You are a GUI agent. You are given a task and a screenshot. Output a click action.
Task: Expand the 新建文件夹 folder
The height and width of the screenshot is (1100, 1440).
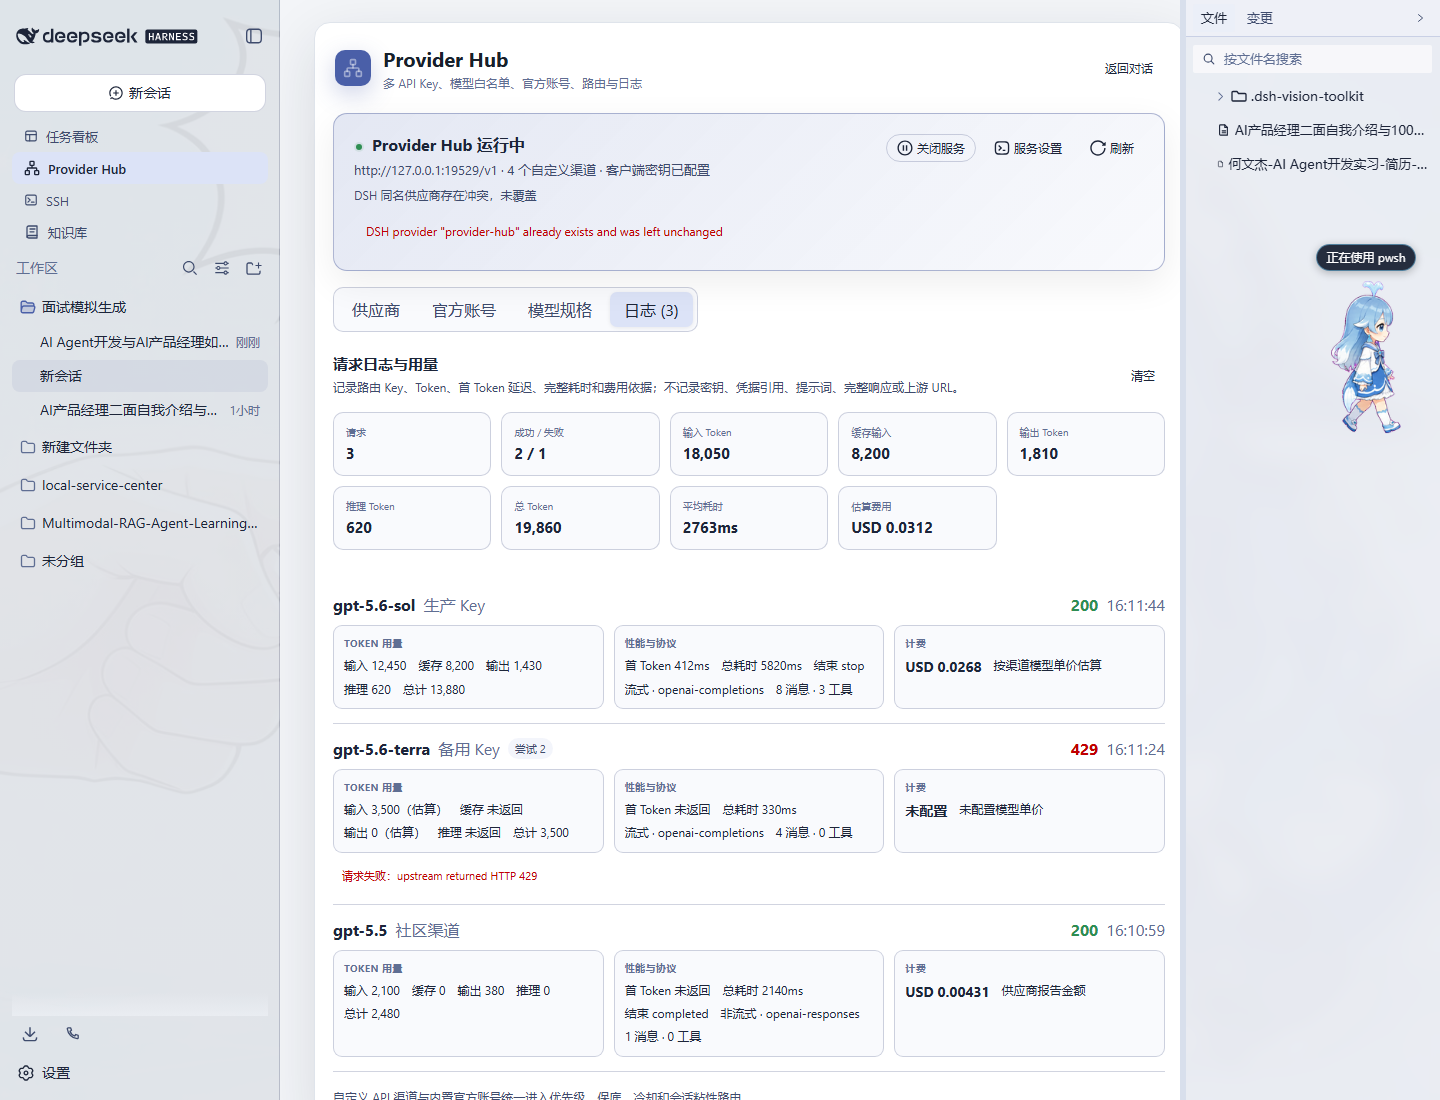pos(140,447)
